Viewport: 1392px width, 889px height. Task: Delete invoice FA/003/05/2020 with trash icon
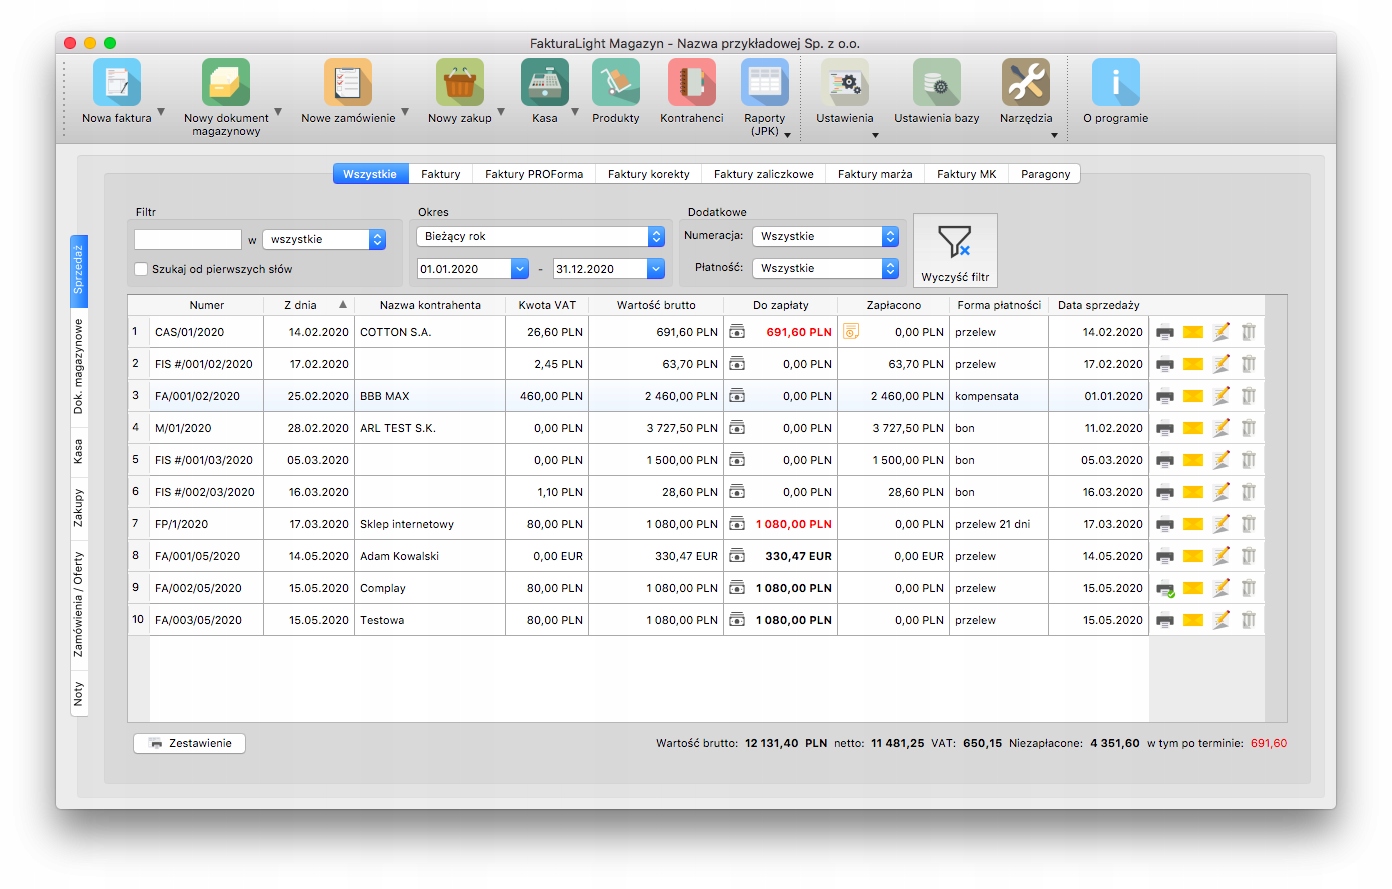pos(1248,620)
